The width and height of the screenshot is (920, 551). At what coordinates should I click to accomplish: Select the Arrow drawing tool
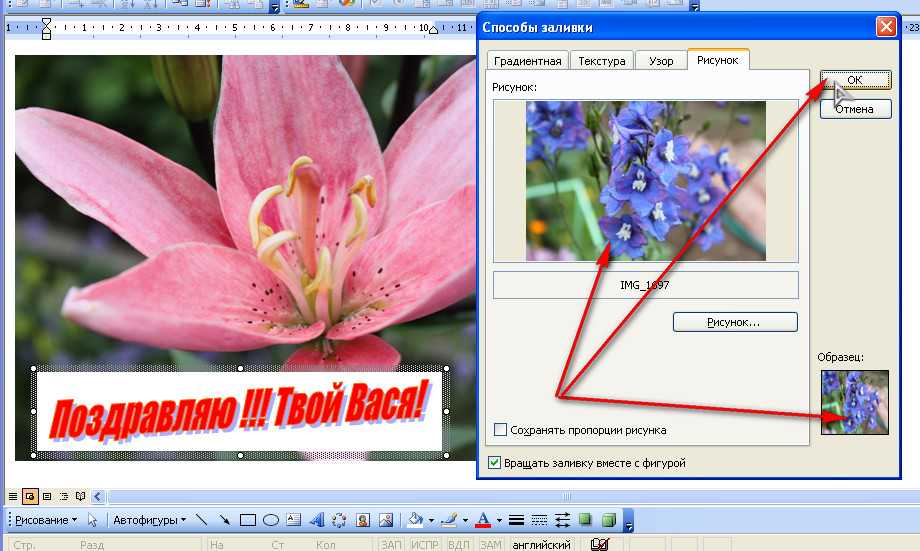coord(224,520)
